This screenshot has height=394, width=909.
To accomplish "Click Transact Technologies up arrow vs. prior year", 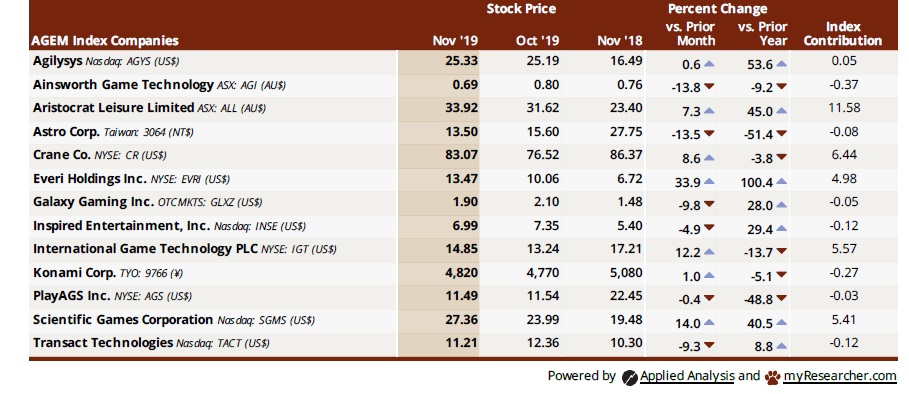I will click(x=781, y=346).
